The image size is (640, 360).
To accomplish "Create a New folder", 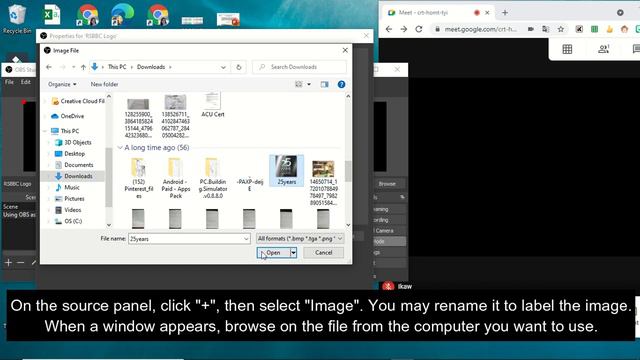I will click(104, 84).
